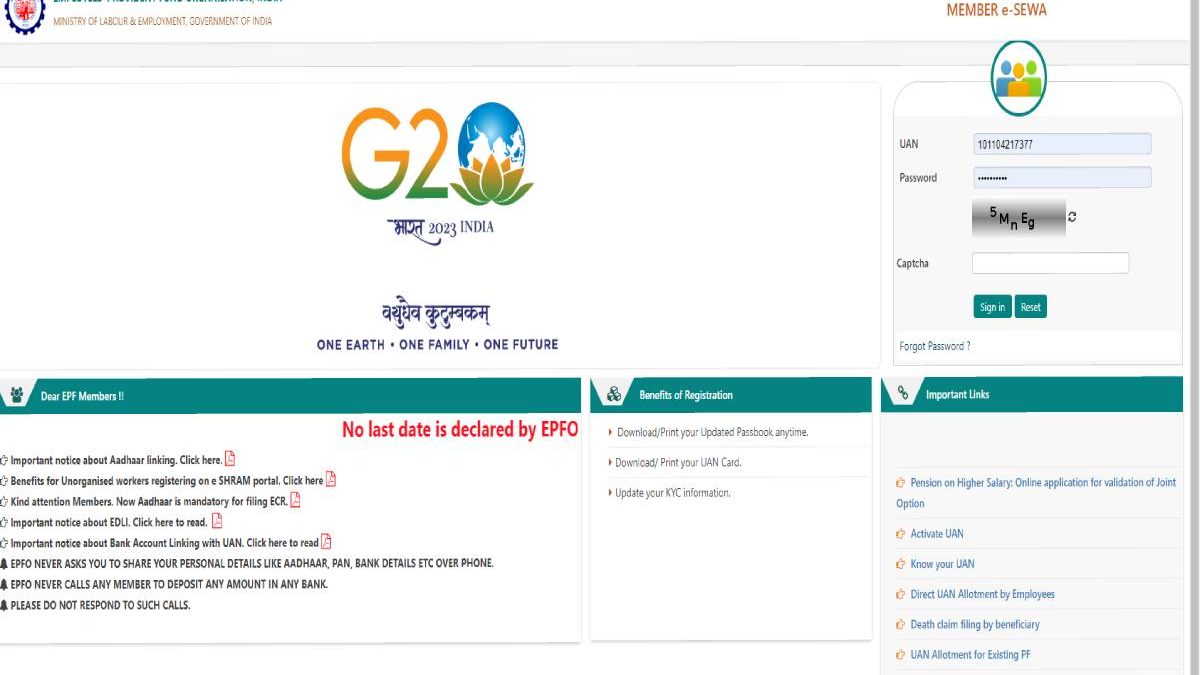Click the hand icon beside Know your UAN
Screen dimensions: 1200x675
(x=901, y=564)
